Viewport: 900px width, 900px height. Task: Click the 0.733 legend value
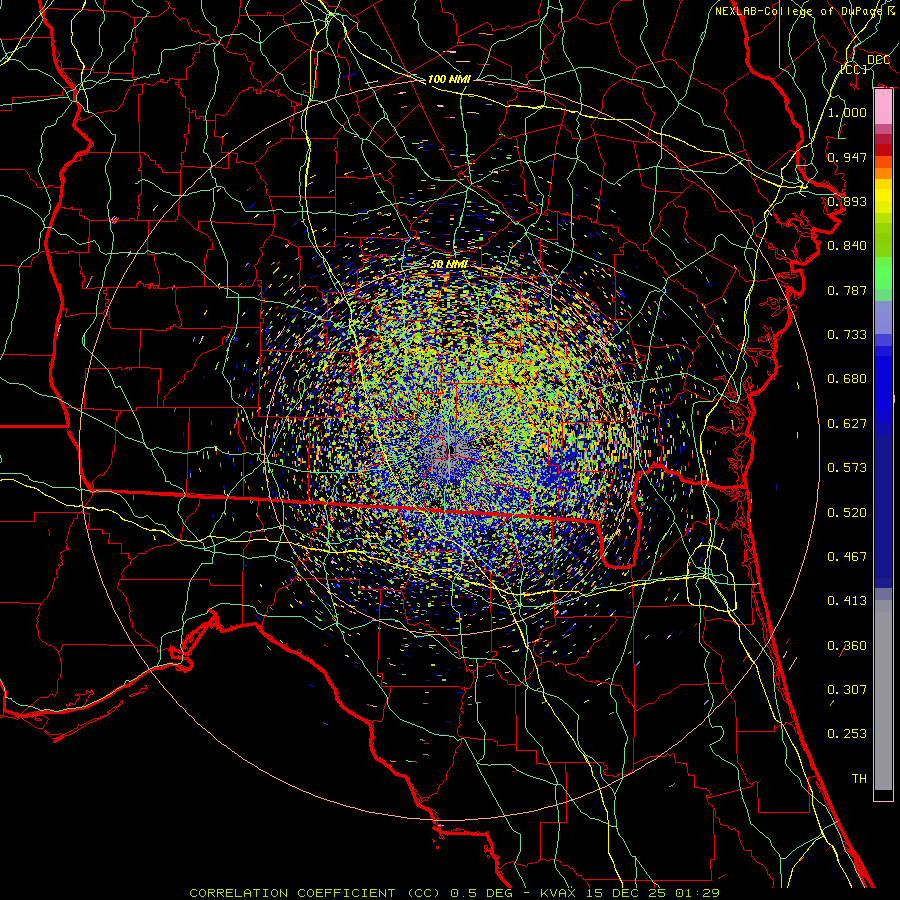click(847, 335)
